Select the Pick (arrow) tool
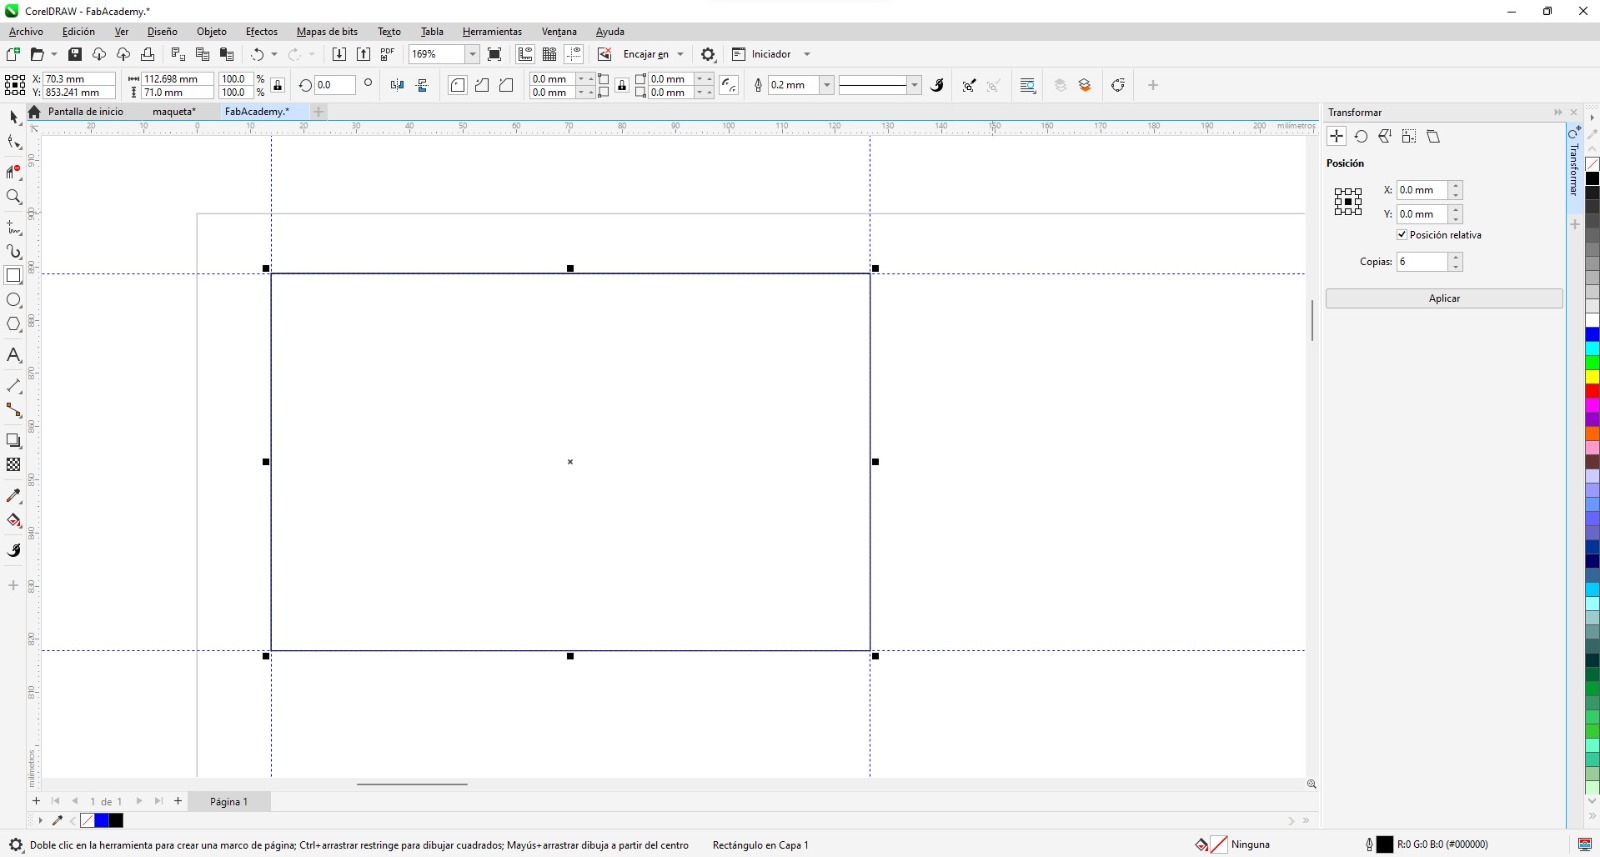Image resolution: width=1600 pixels, height=857 pixels. point(13,118)
